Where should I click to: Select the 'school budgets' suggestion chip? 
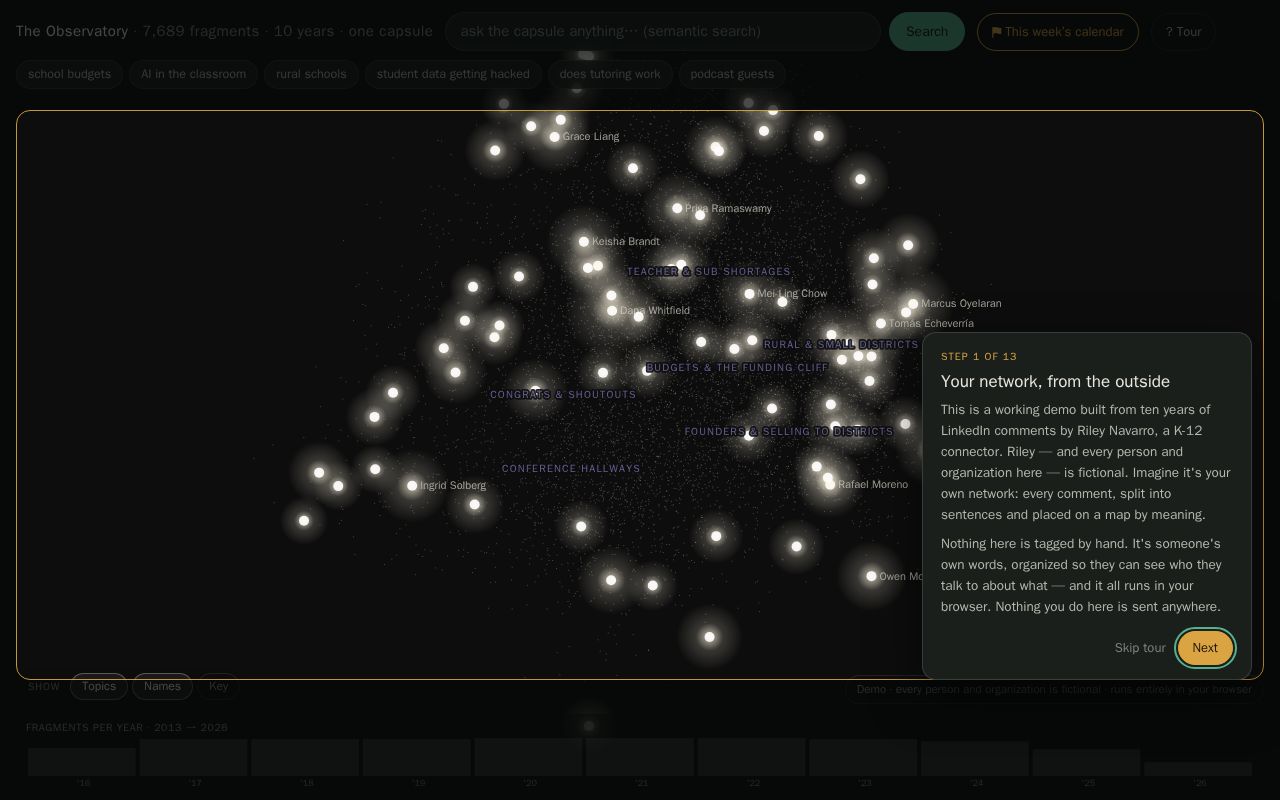click(70, 74)
